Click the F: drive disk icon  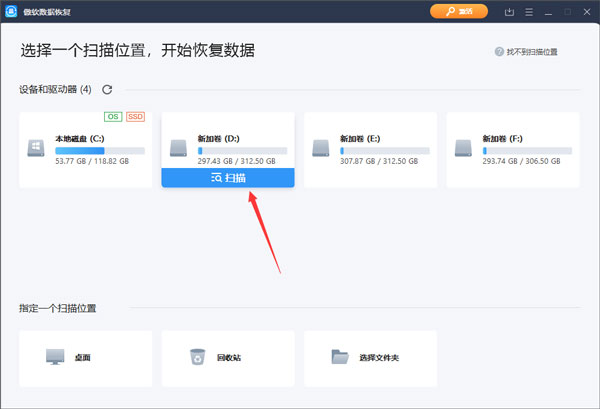[463, 148]
